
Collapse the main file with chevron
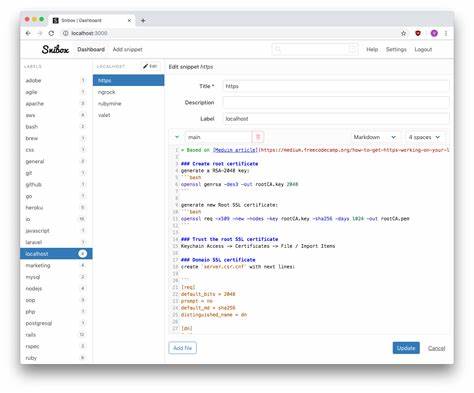[x=177, y=137]
